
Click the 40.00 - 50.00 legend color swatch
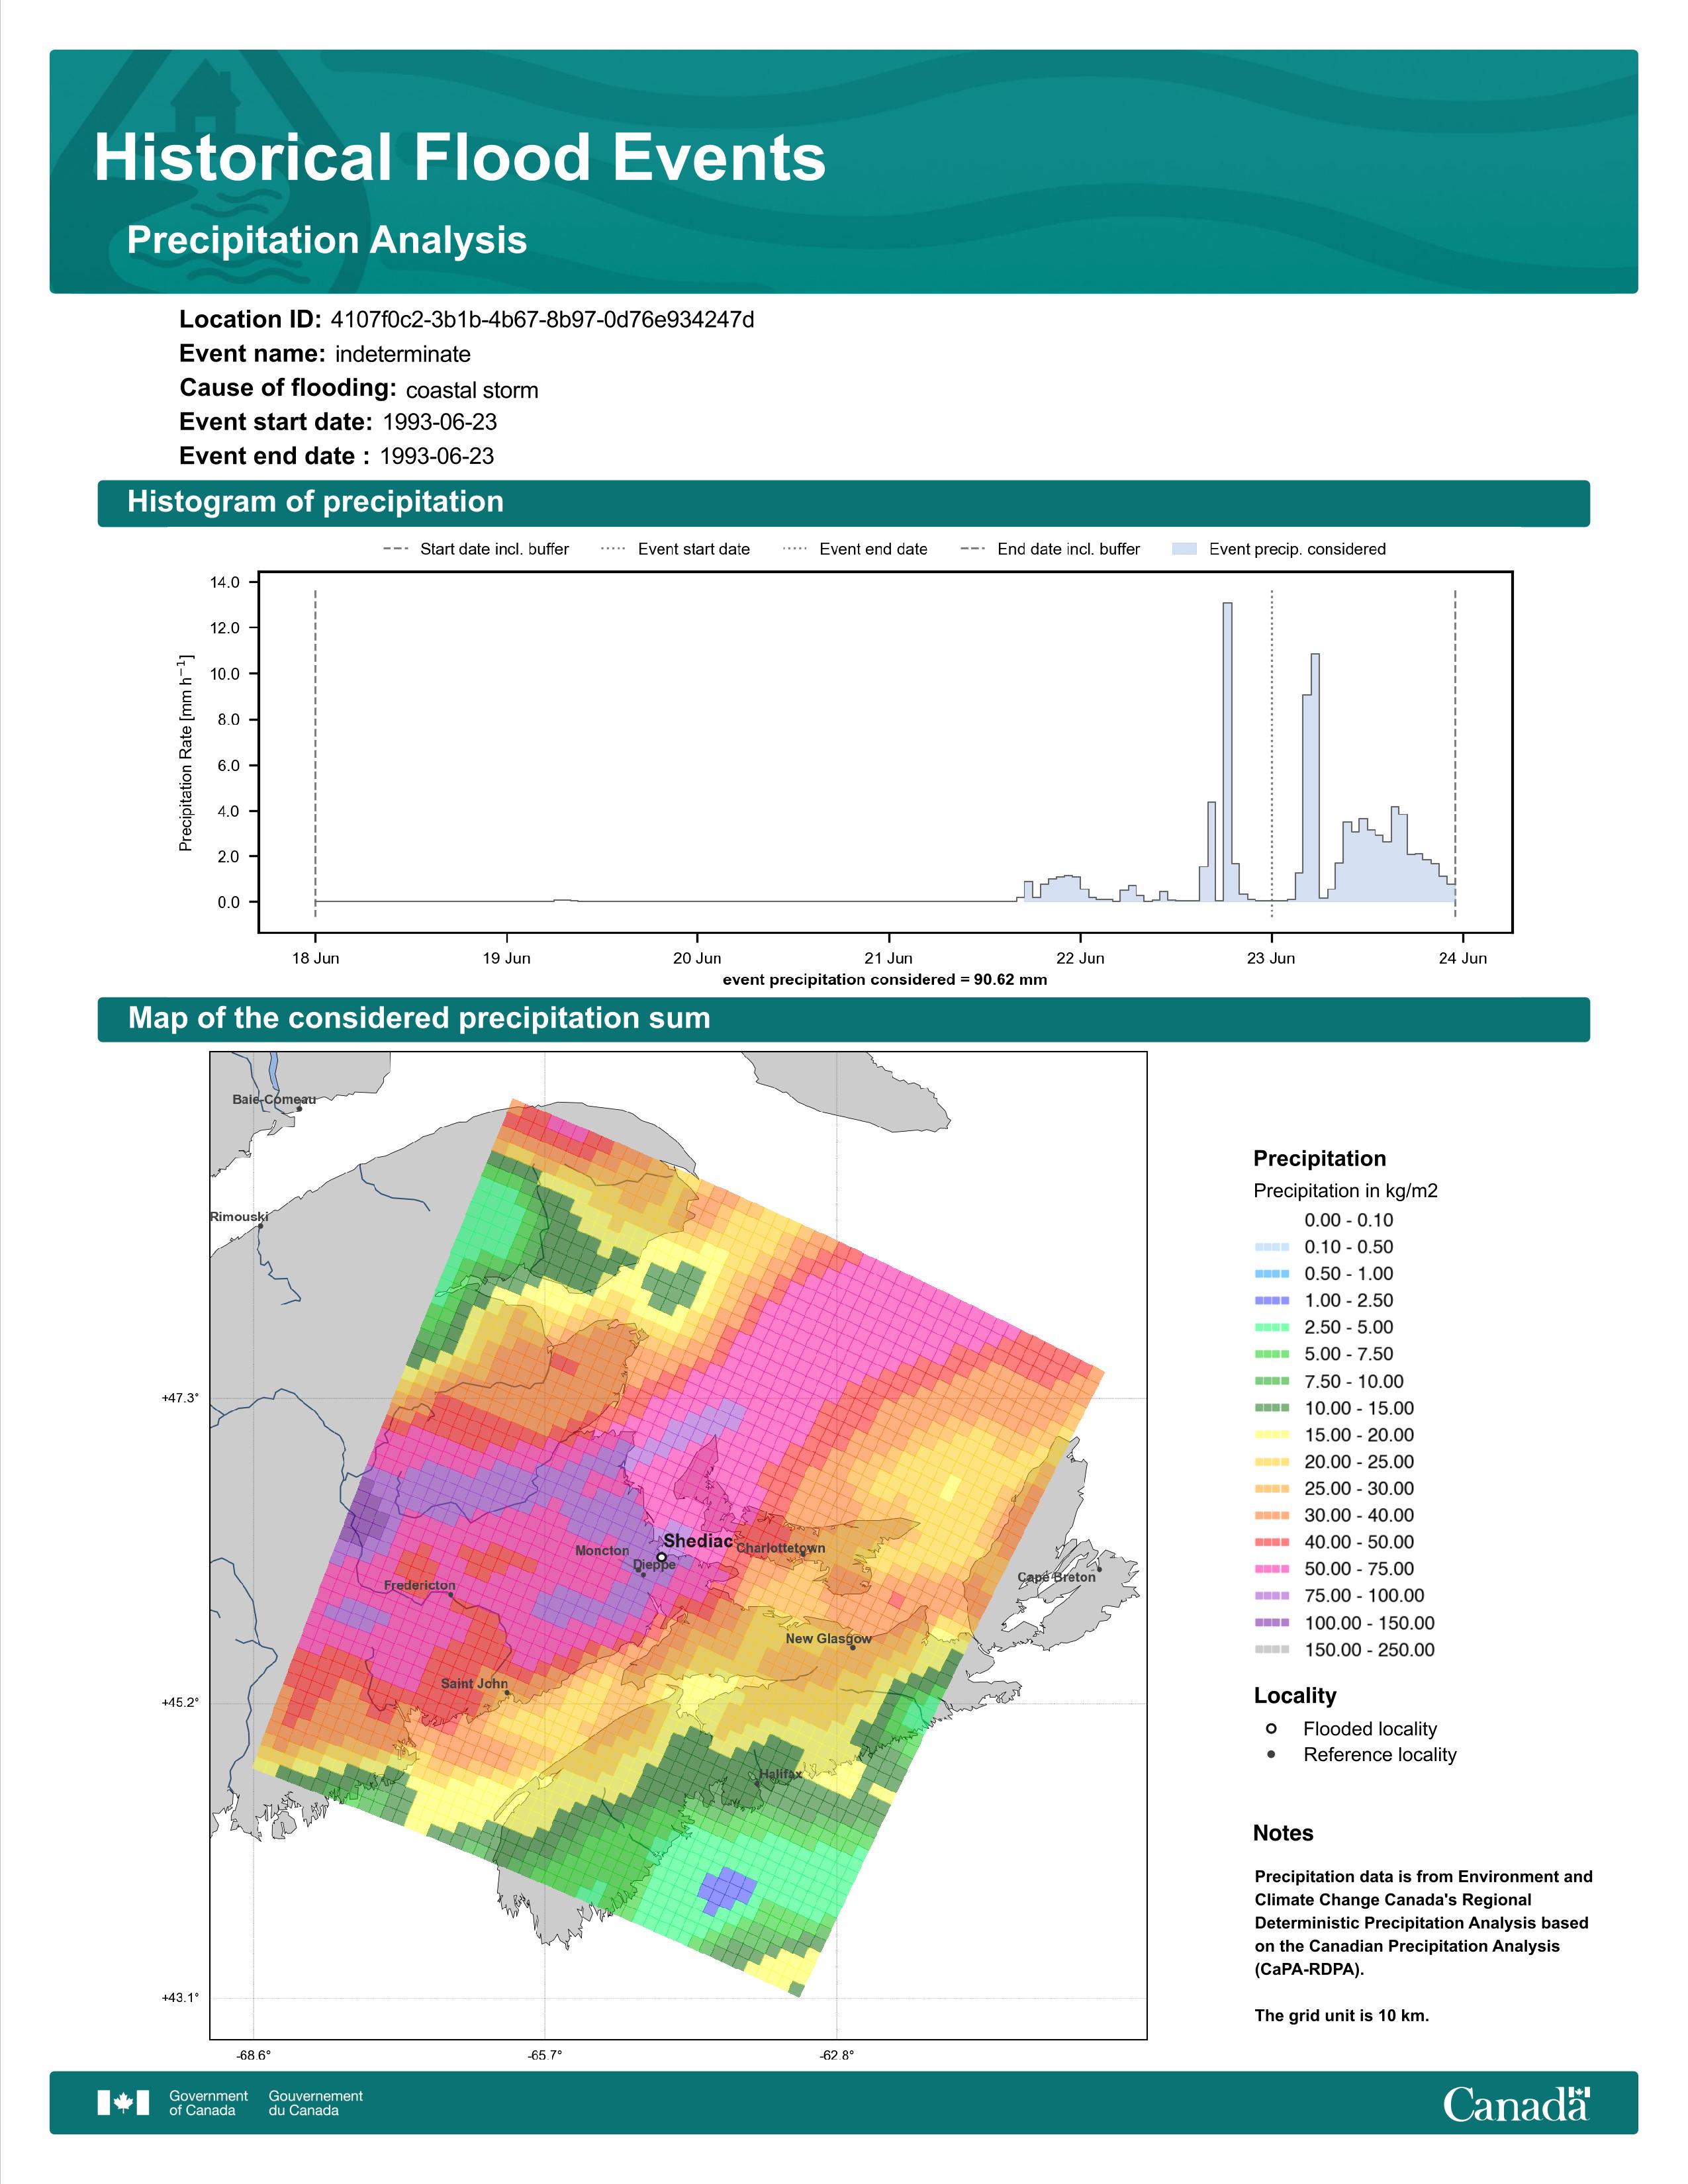pos(1271,1543)
